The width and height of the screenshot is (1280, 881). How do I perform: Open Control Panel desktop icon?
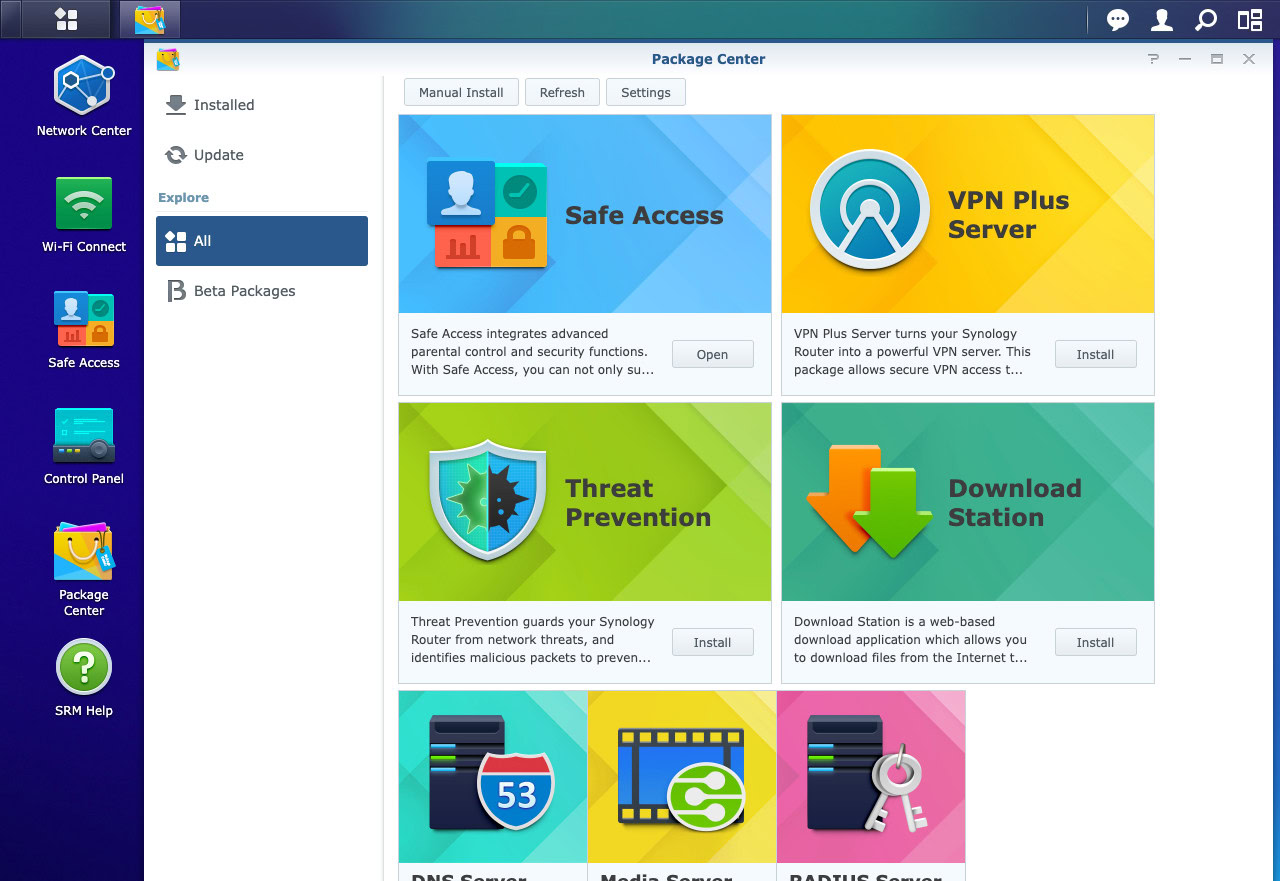pos(84,446)
